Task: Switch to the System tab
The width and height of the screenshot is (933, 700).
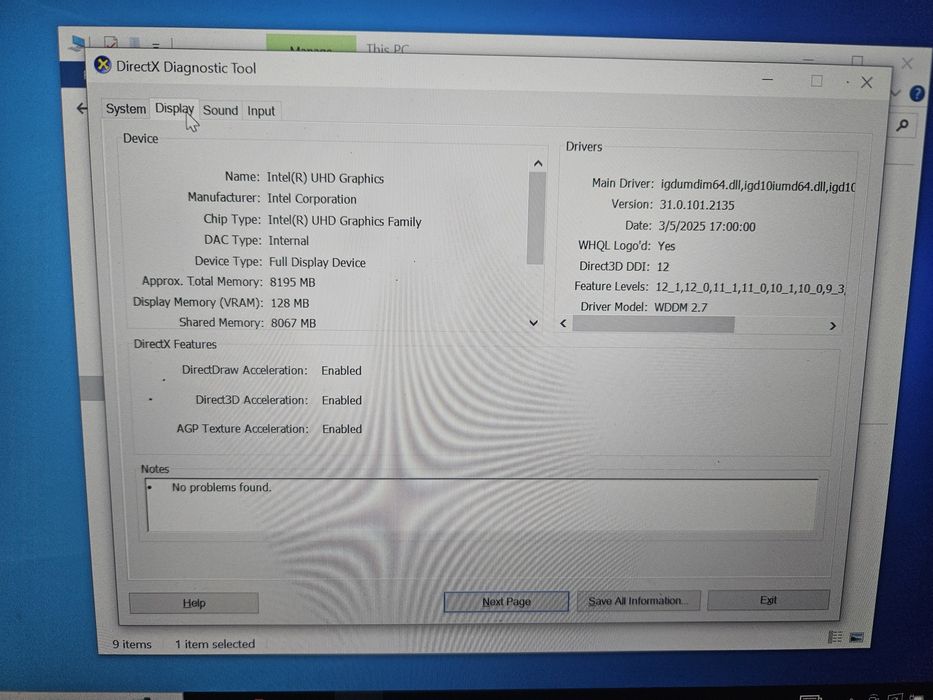Action: coord(126,109)
